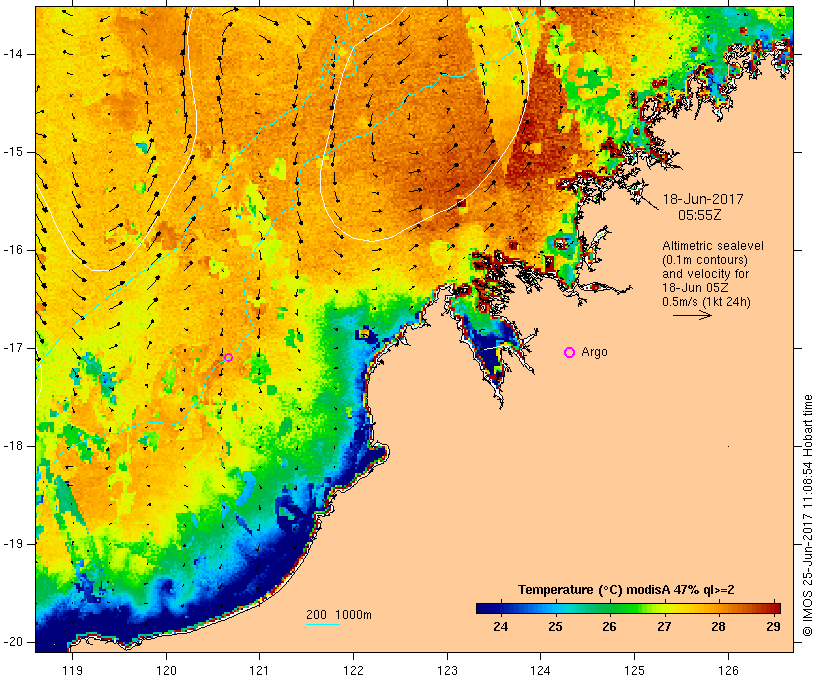Click the dark blue end of the colorbar
The image size is (820, 680).
484,608
